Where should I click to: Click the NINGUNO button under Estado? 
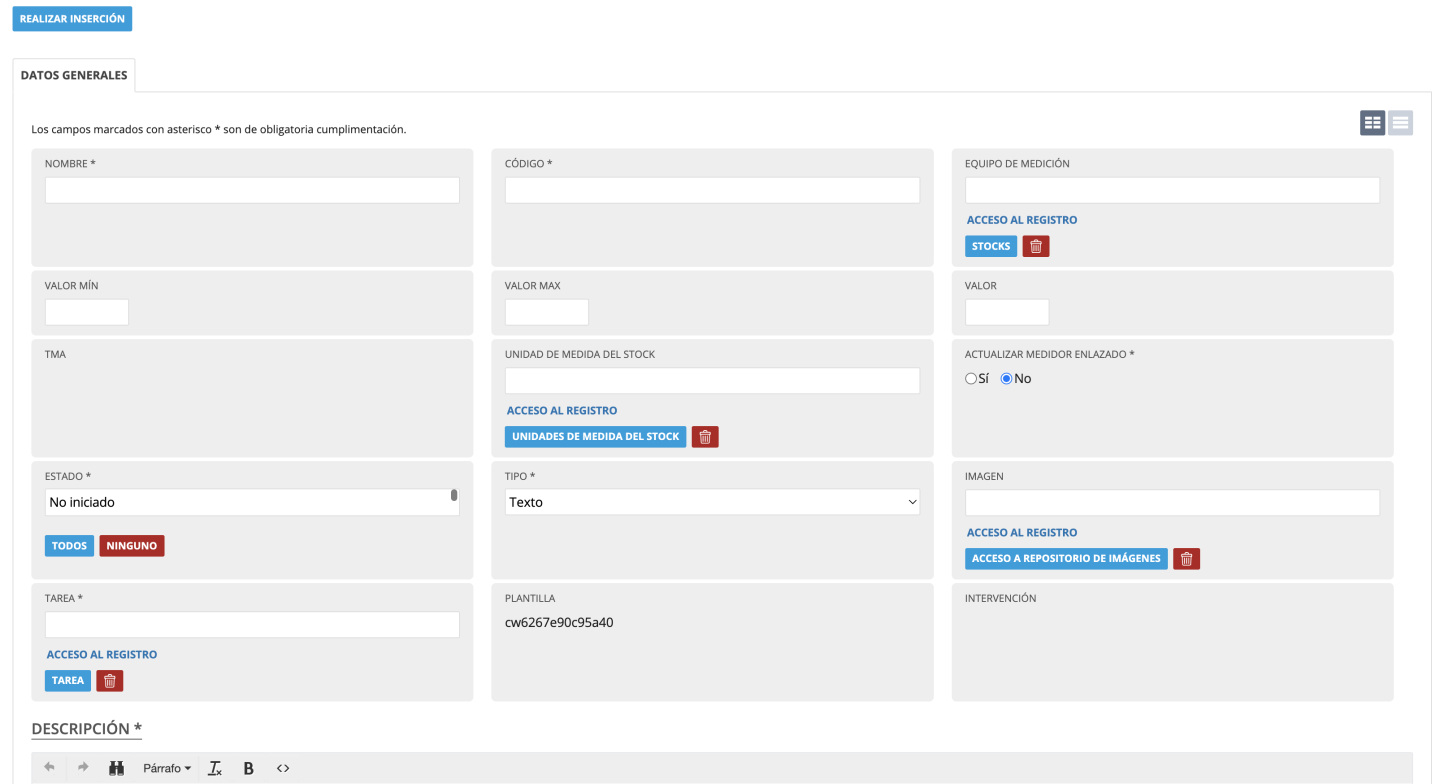(x=131, y=546)
